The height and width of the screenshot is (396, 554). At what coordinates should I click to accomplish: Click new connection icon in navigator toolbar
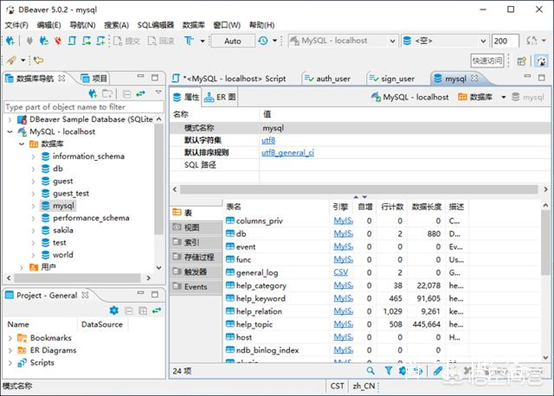point(93,94)
